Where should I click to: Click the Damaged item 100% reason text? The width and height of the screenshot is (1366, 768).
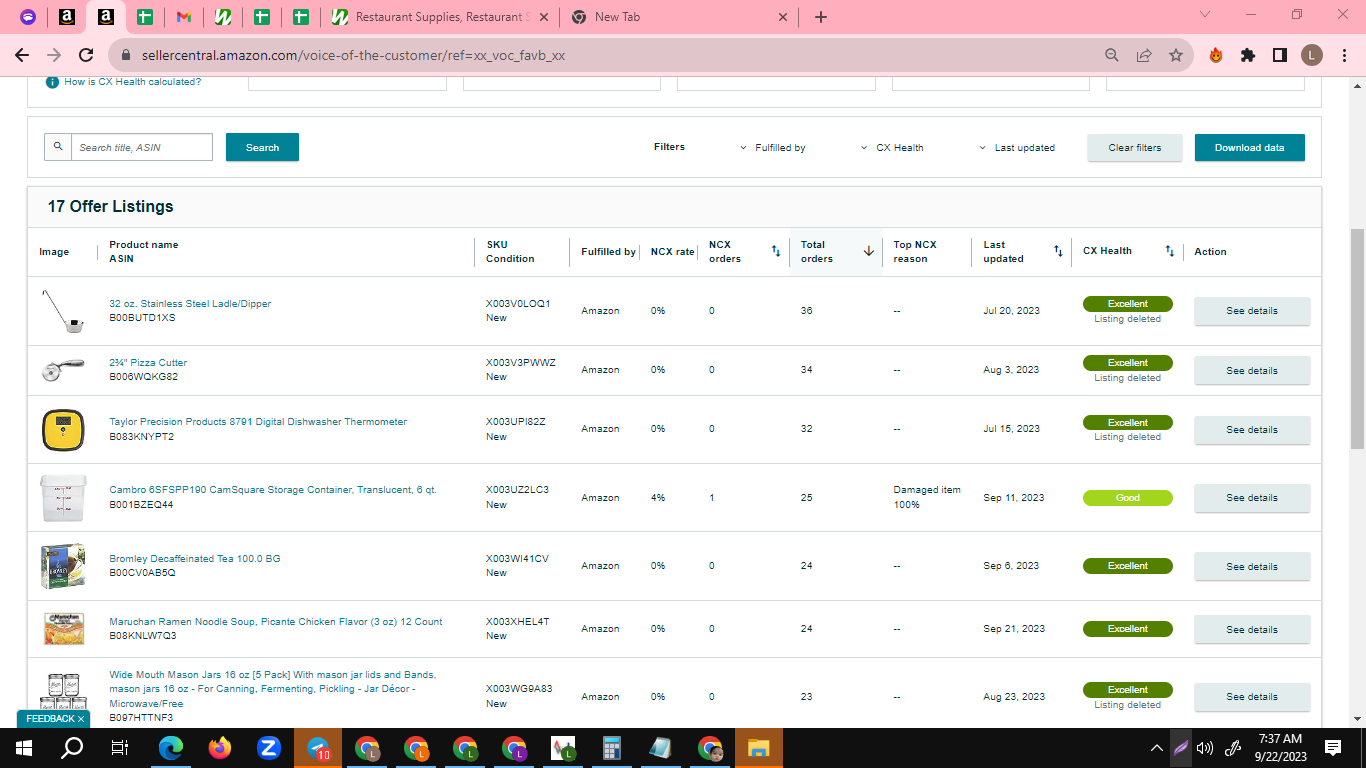(x=927, y=497)
